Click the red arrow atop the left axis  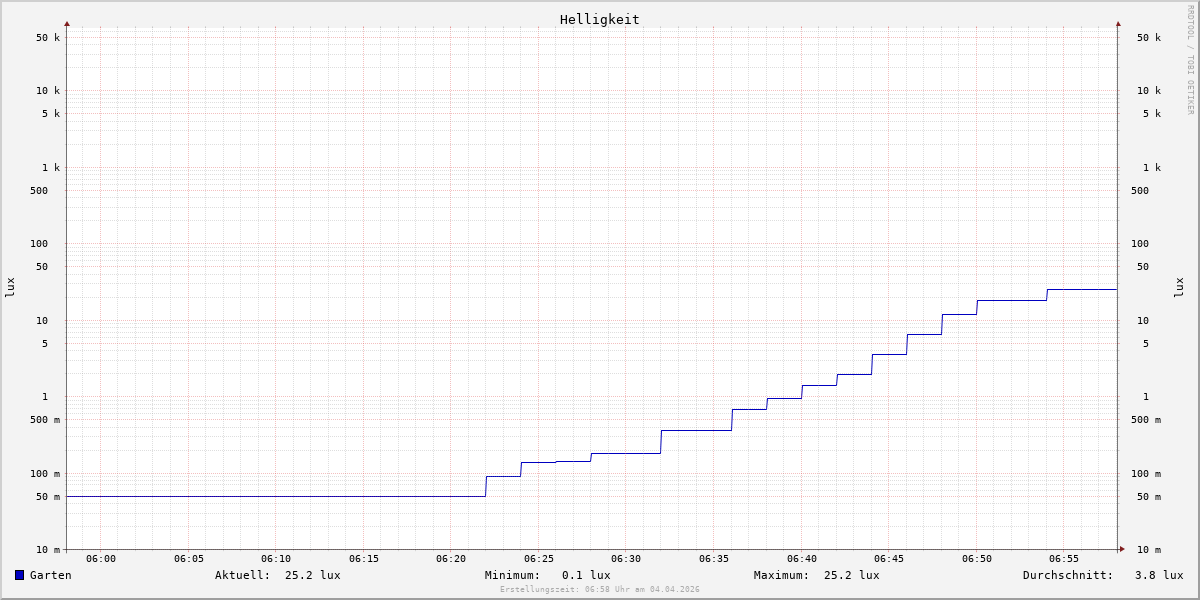(x=67, y=23)
